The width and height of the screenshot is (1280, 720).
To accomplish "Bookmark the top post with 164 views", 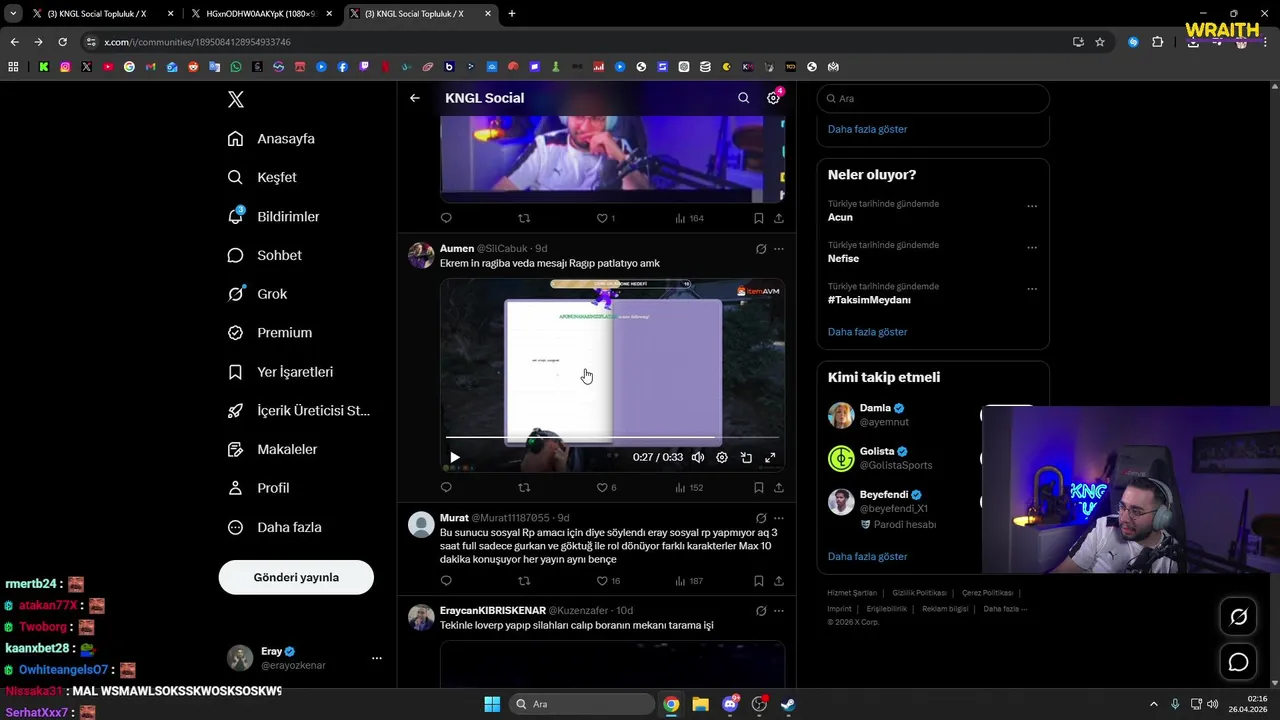I will (759, 218).
